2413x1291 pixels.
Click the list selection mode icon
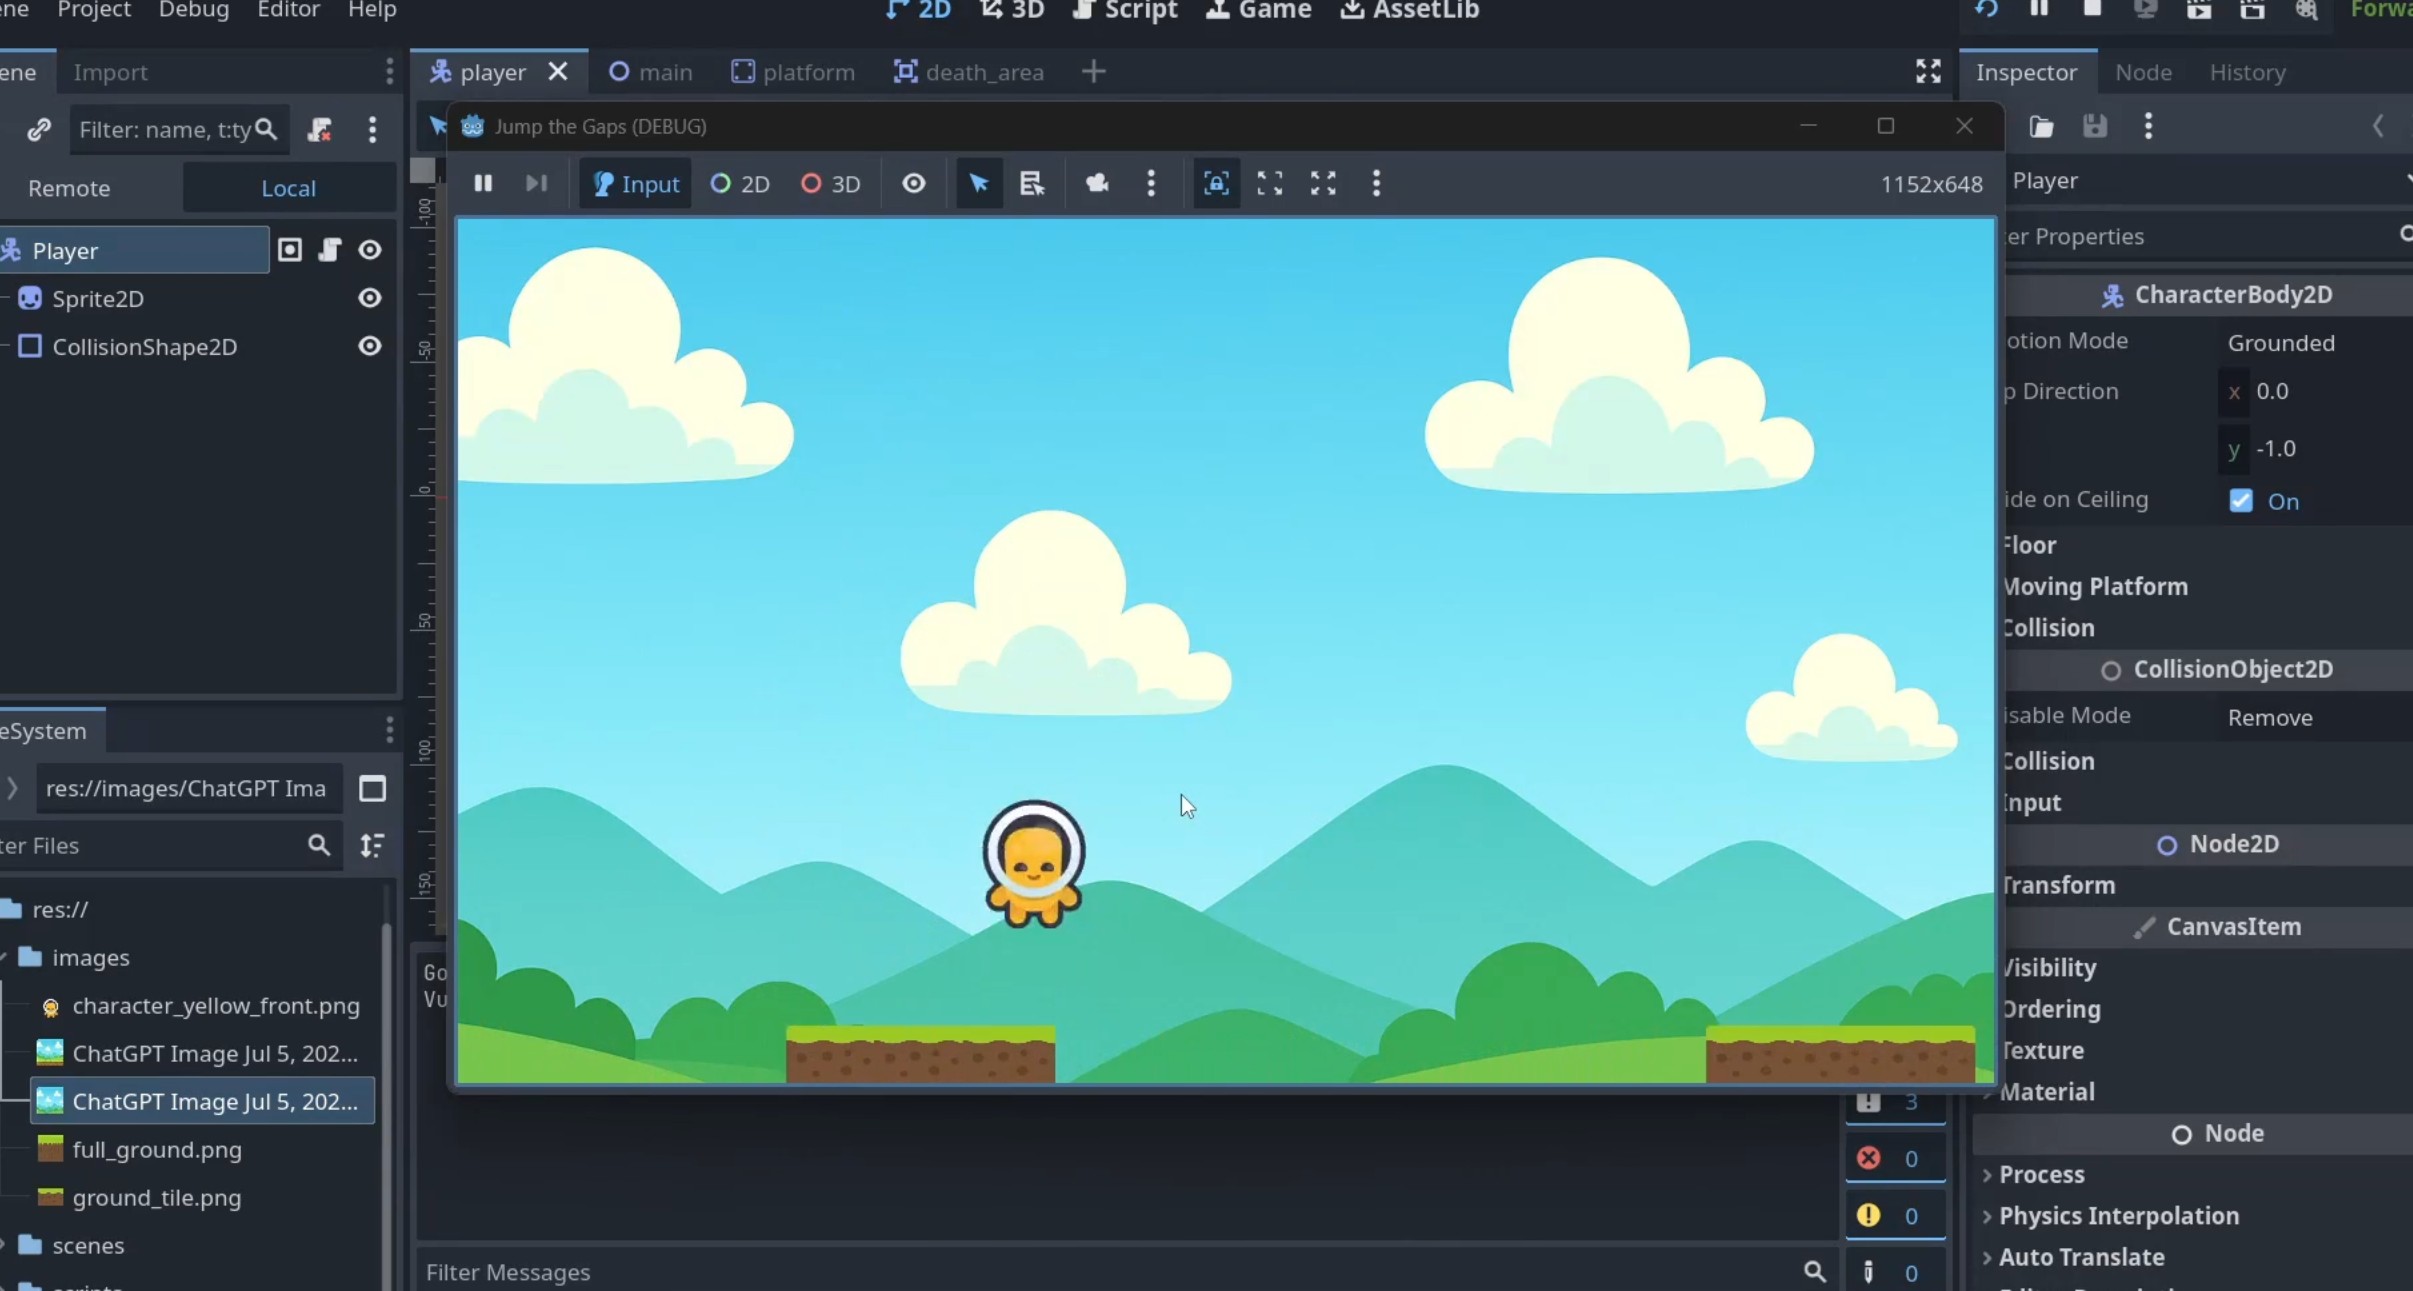(1031, 183)
